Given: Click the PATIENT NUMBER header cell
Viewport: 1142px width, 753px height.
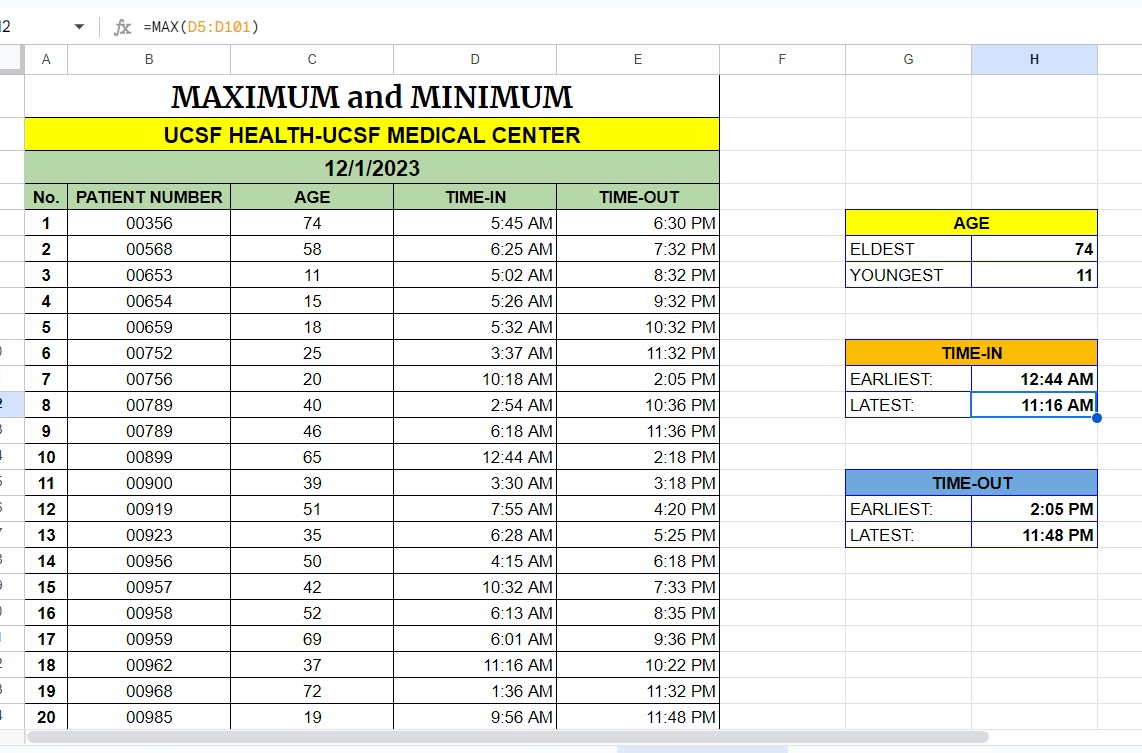Looking at the screenshot, I should click(149, 197).
